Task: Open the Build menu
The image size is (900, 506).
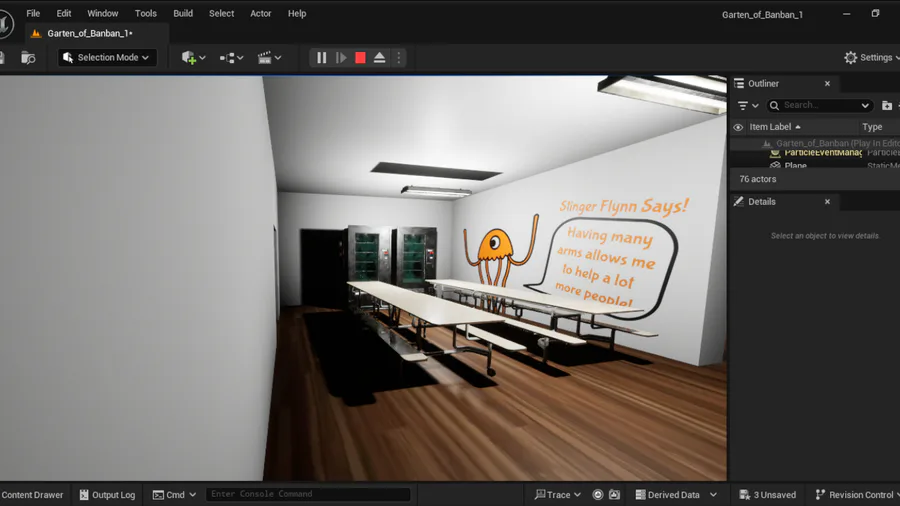Action: (183, 13)
